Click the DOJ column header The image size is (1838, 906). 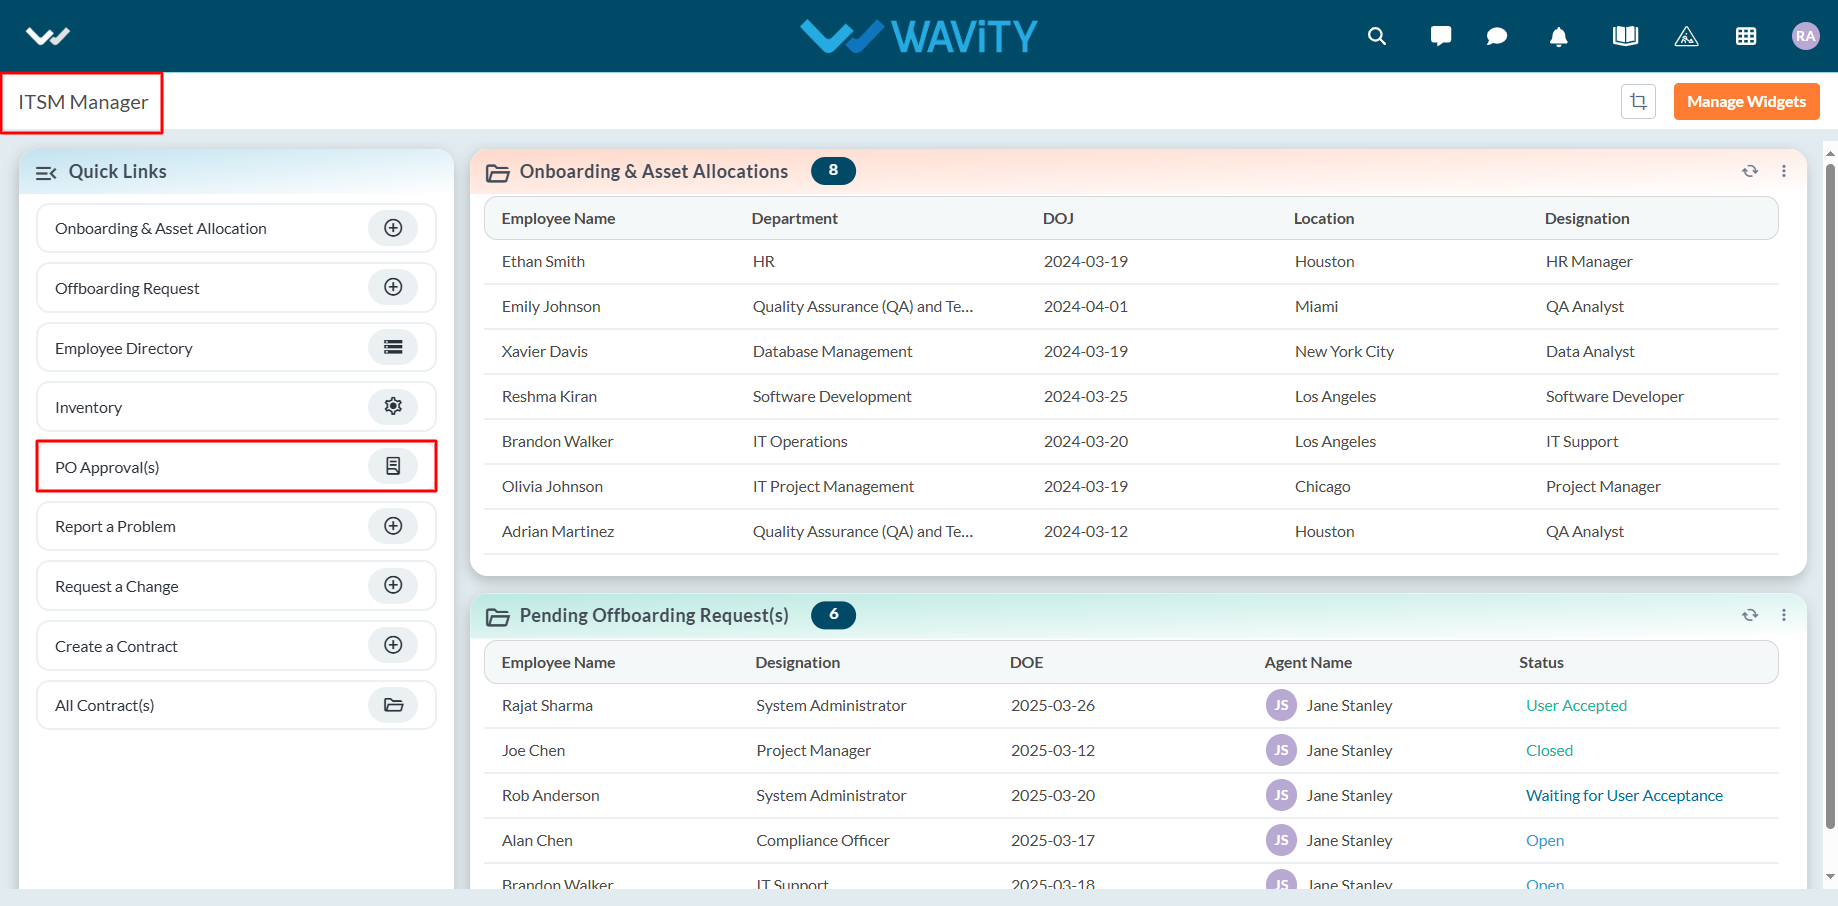(x=1058, y=218)
